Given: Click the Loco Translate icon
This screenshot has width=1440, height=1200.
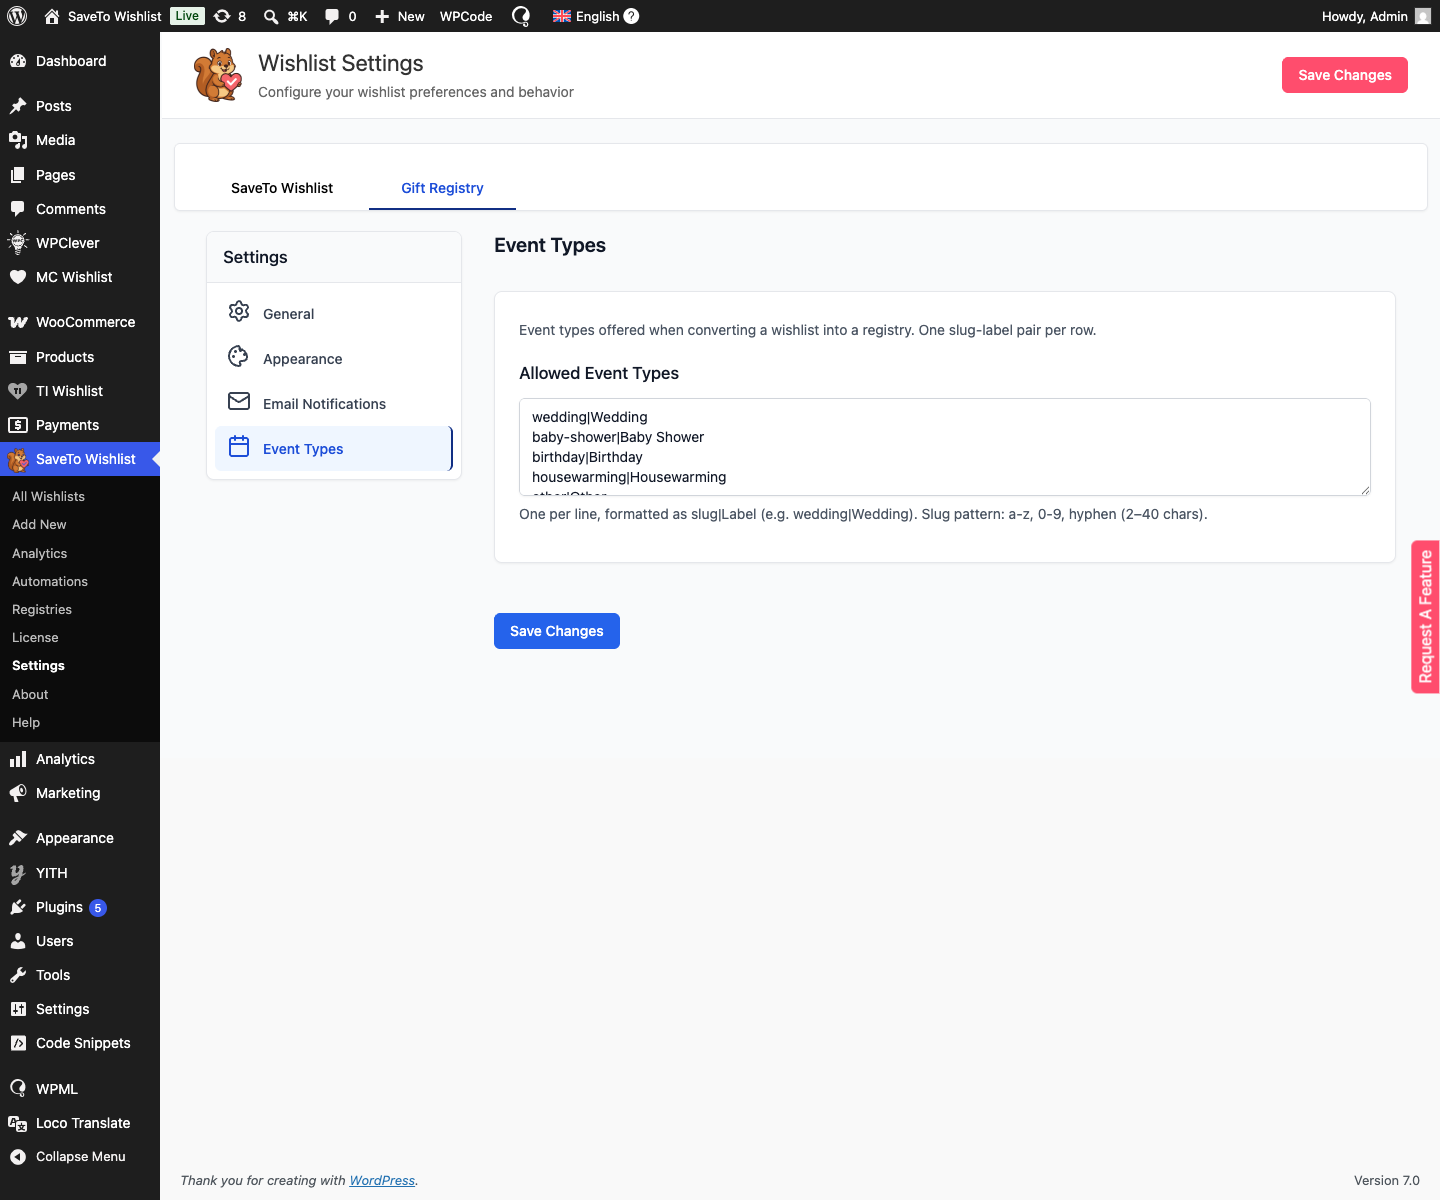Looking at the screenshot, I should click(x=18, y=1123).
